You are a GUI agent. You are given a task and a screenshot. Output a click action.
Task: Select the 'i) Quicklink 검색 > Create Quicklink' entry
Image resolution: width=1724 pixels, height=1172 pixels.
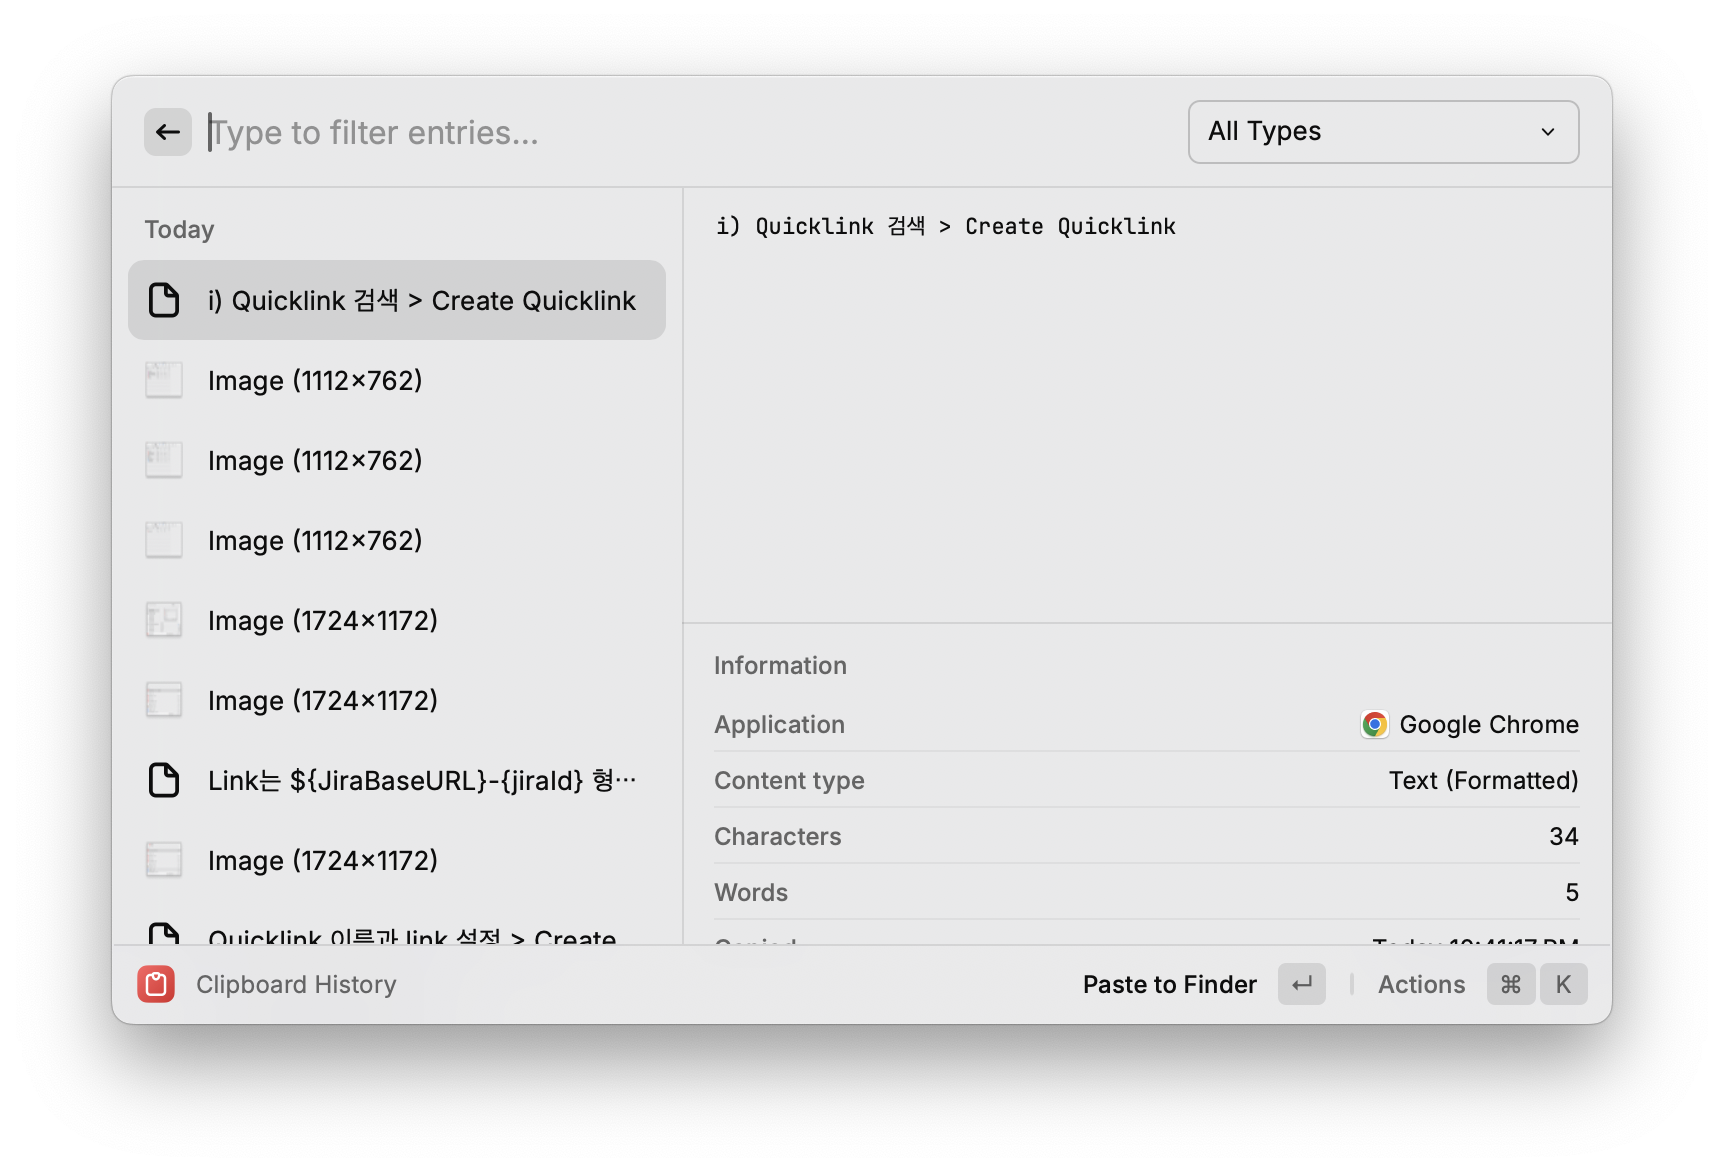(397, 300)
